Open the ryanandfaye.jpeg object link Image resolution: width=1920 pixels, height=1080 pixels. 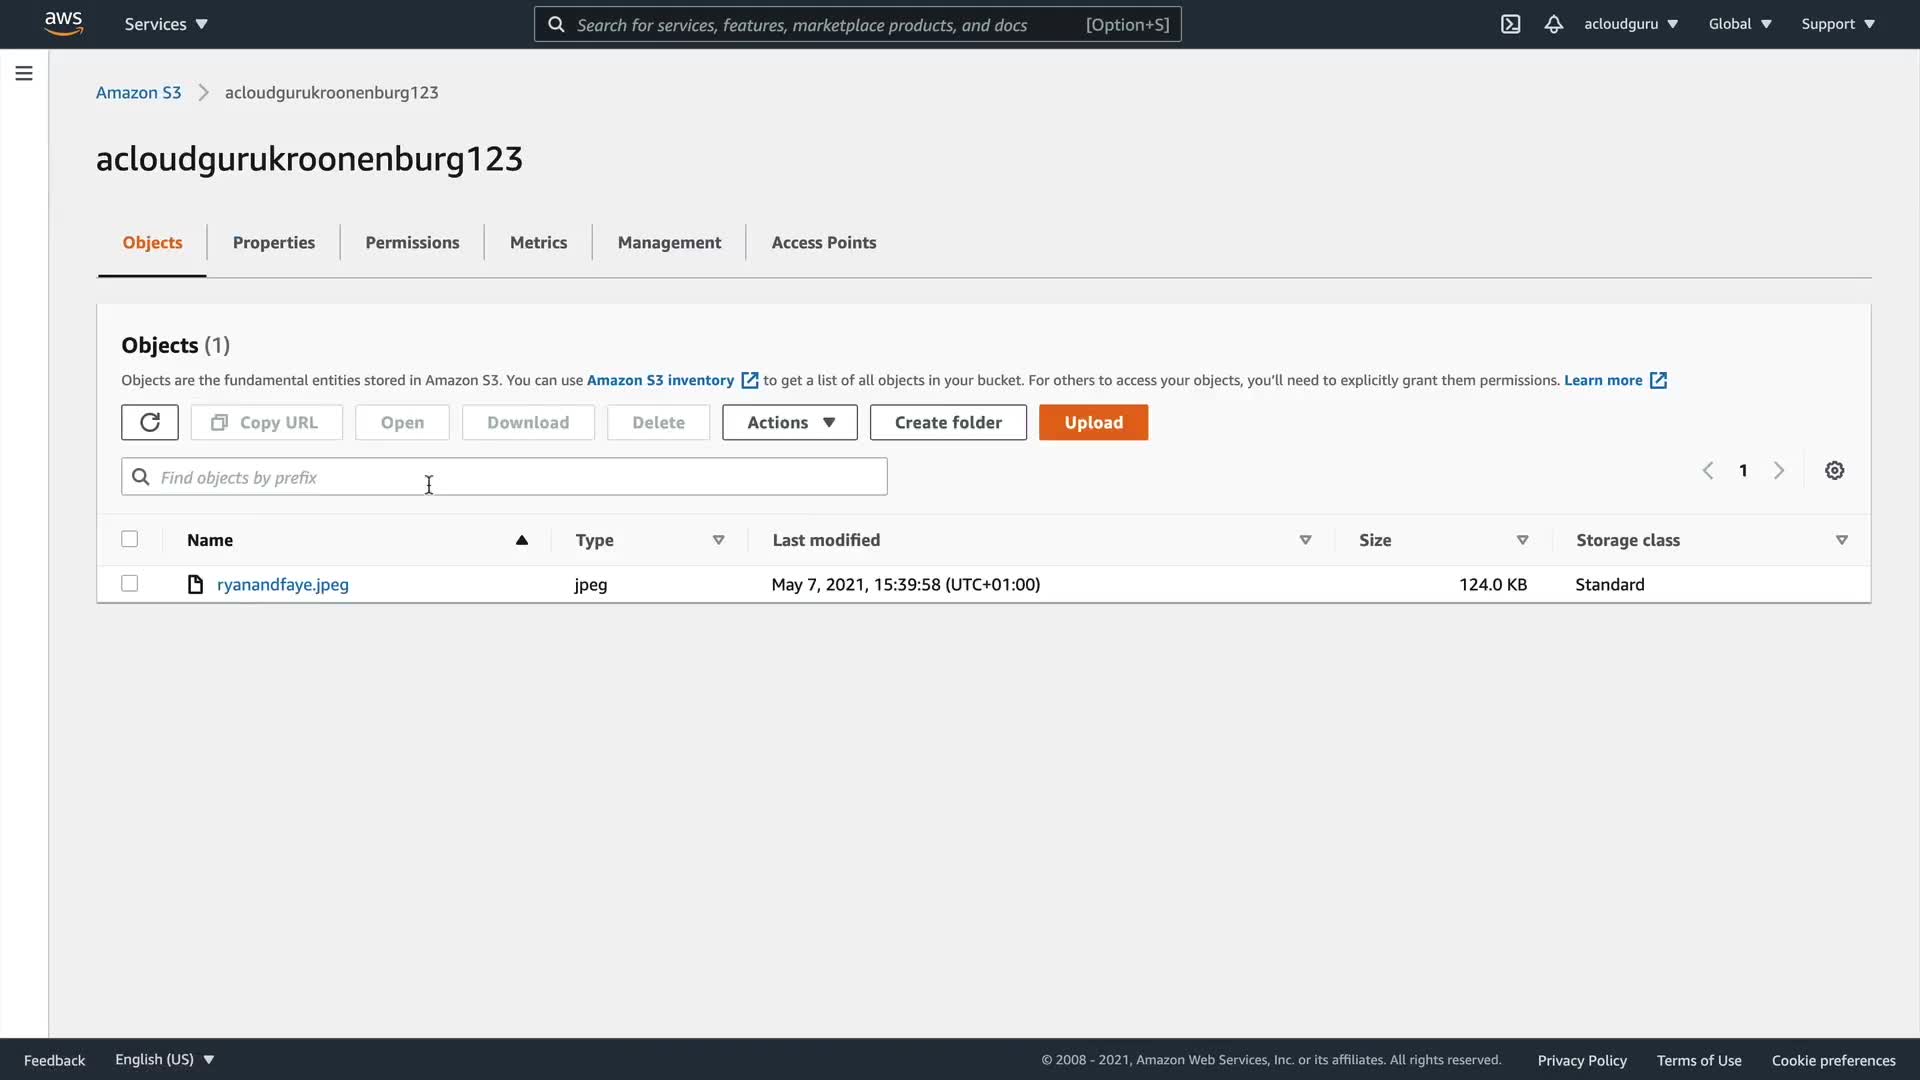(x=282, y=584)
